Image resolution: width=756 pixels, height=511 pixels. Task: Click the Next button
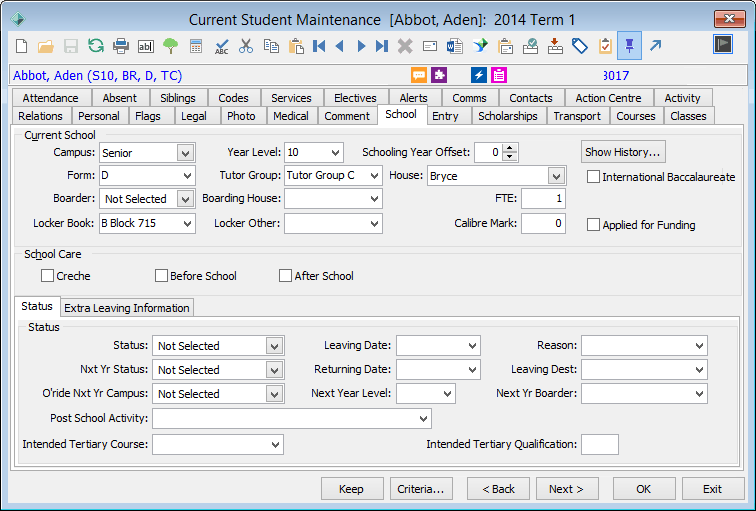tap(567, 489)
